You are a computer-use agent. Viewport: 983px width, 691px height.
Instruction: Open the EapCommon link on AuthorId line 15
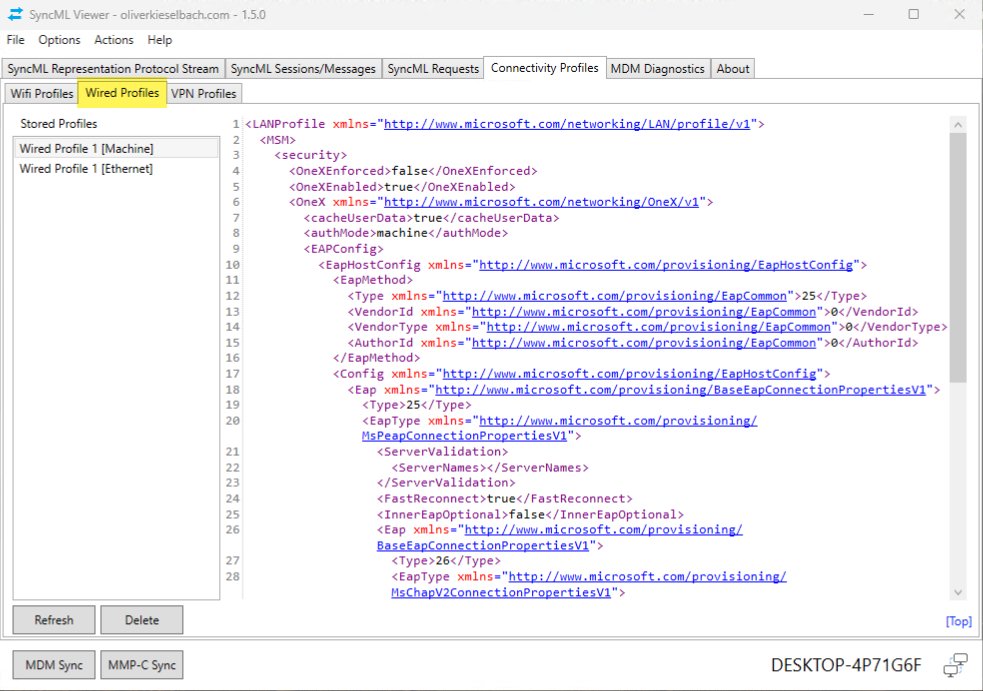click(644, 342)
